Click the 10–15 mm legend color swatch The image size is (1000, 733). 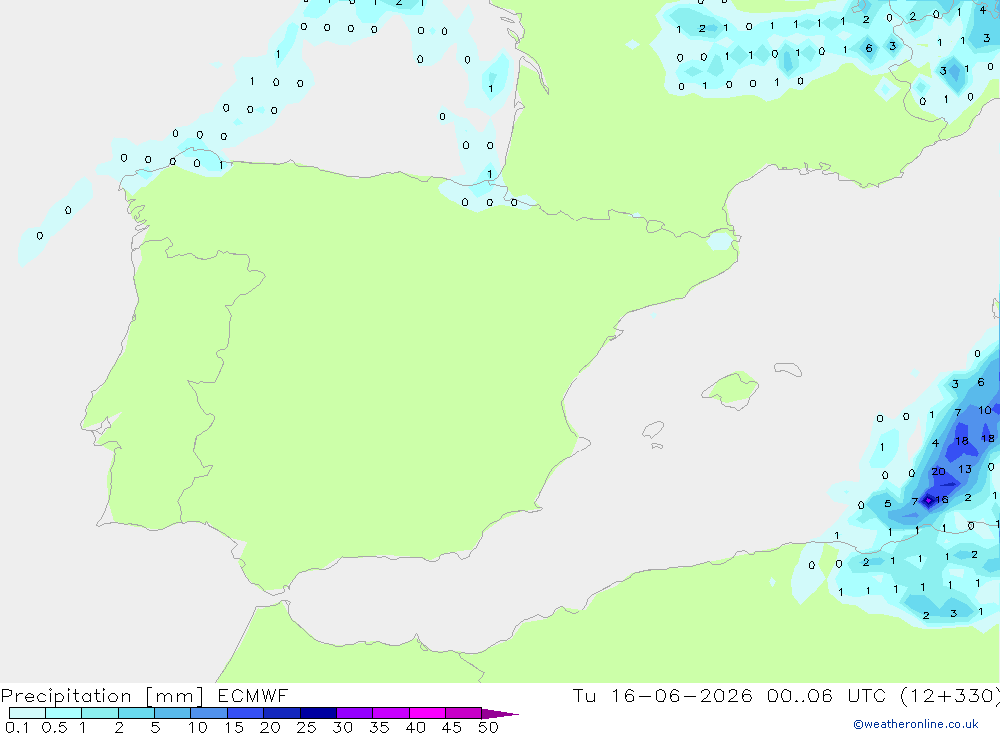tap(209, 713)
